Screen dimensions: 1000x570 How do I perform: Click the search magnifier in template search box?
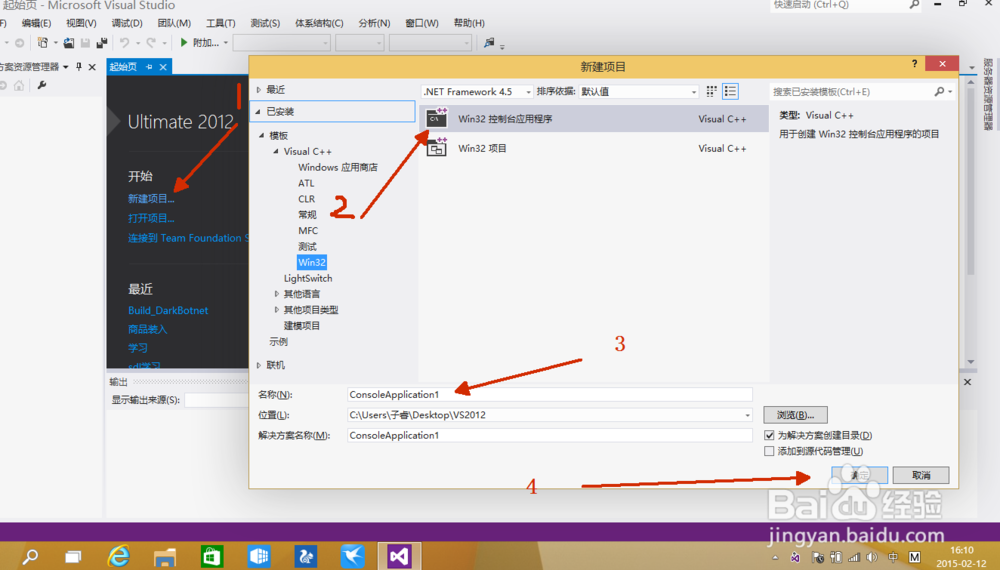[939, 92]
